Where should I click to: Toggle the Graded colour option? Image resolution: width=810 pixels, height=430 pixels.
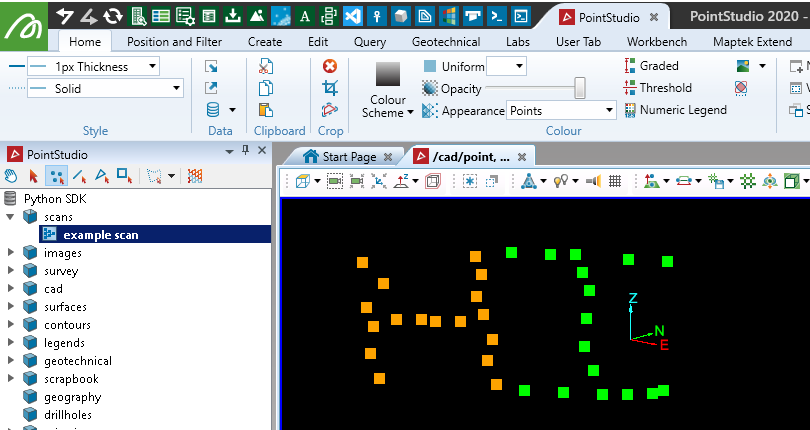click(651, 66)
